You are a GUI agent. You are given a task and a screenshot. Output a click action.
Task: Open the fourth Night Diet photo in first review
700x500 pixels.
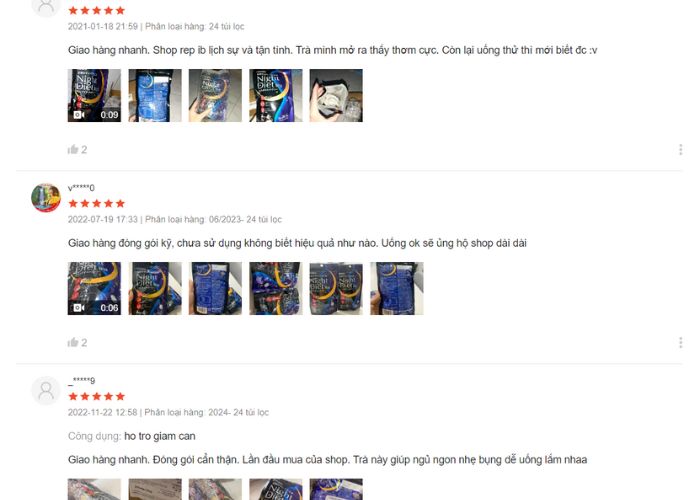(275, 96)
